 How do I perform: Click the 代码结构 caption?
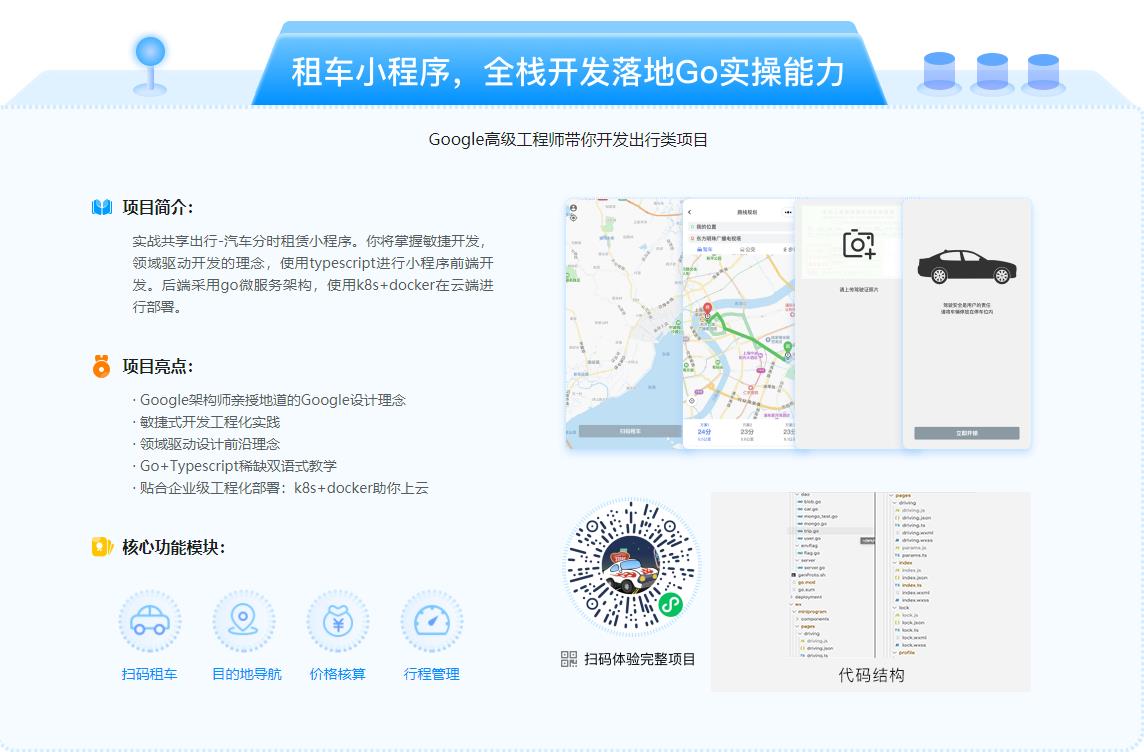click(871, 675)
